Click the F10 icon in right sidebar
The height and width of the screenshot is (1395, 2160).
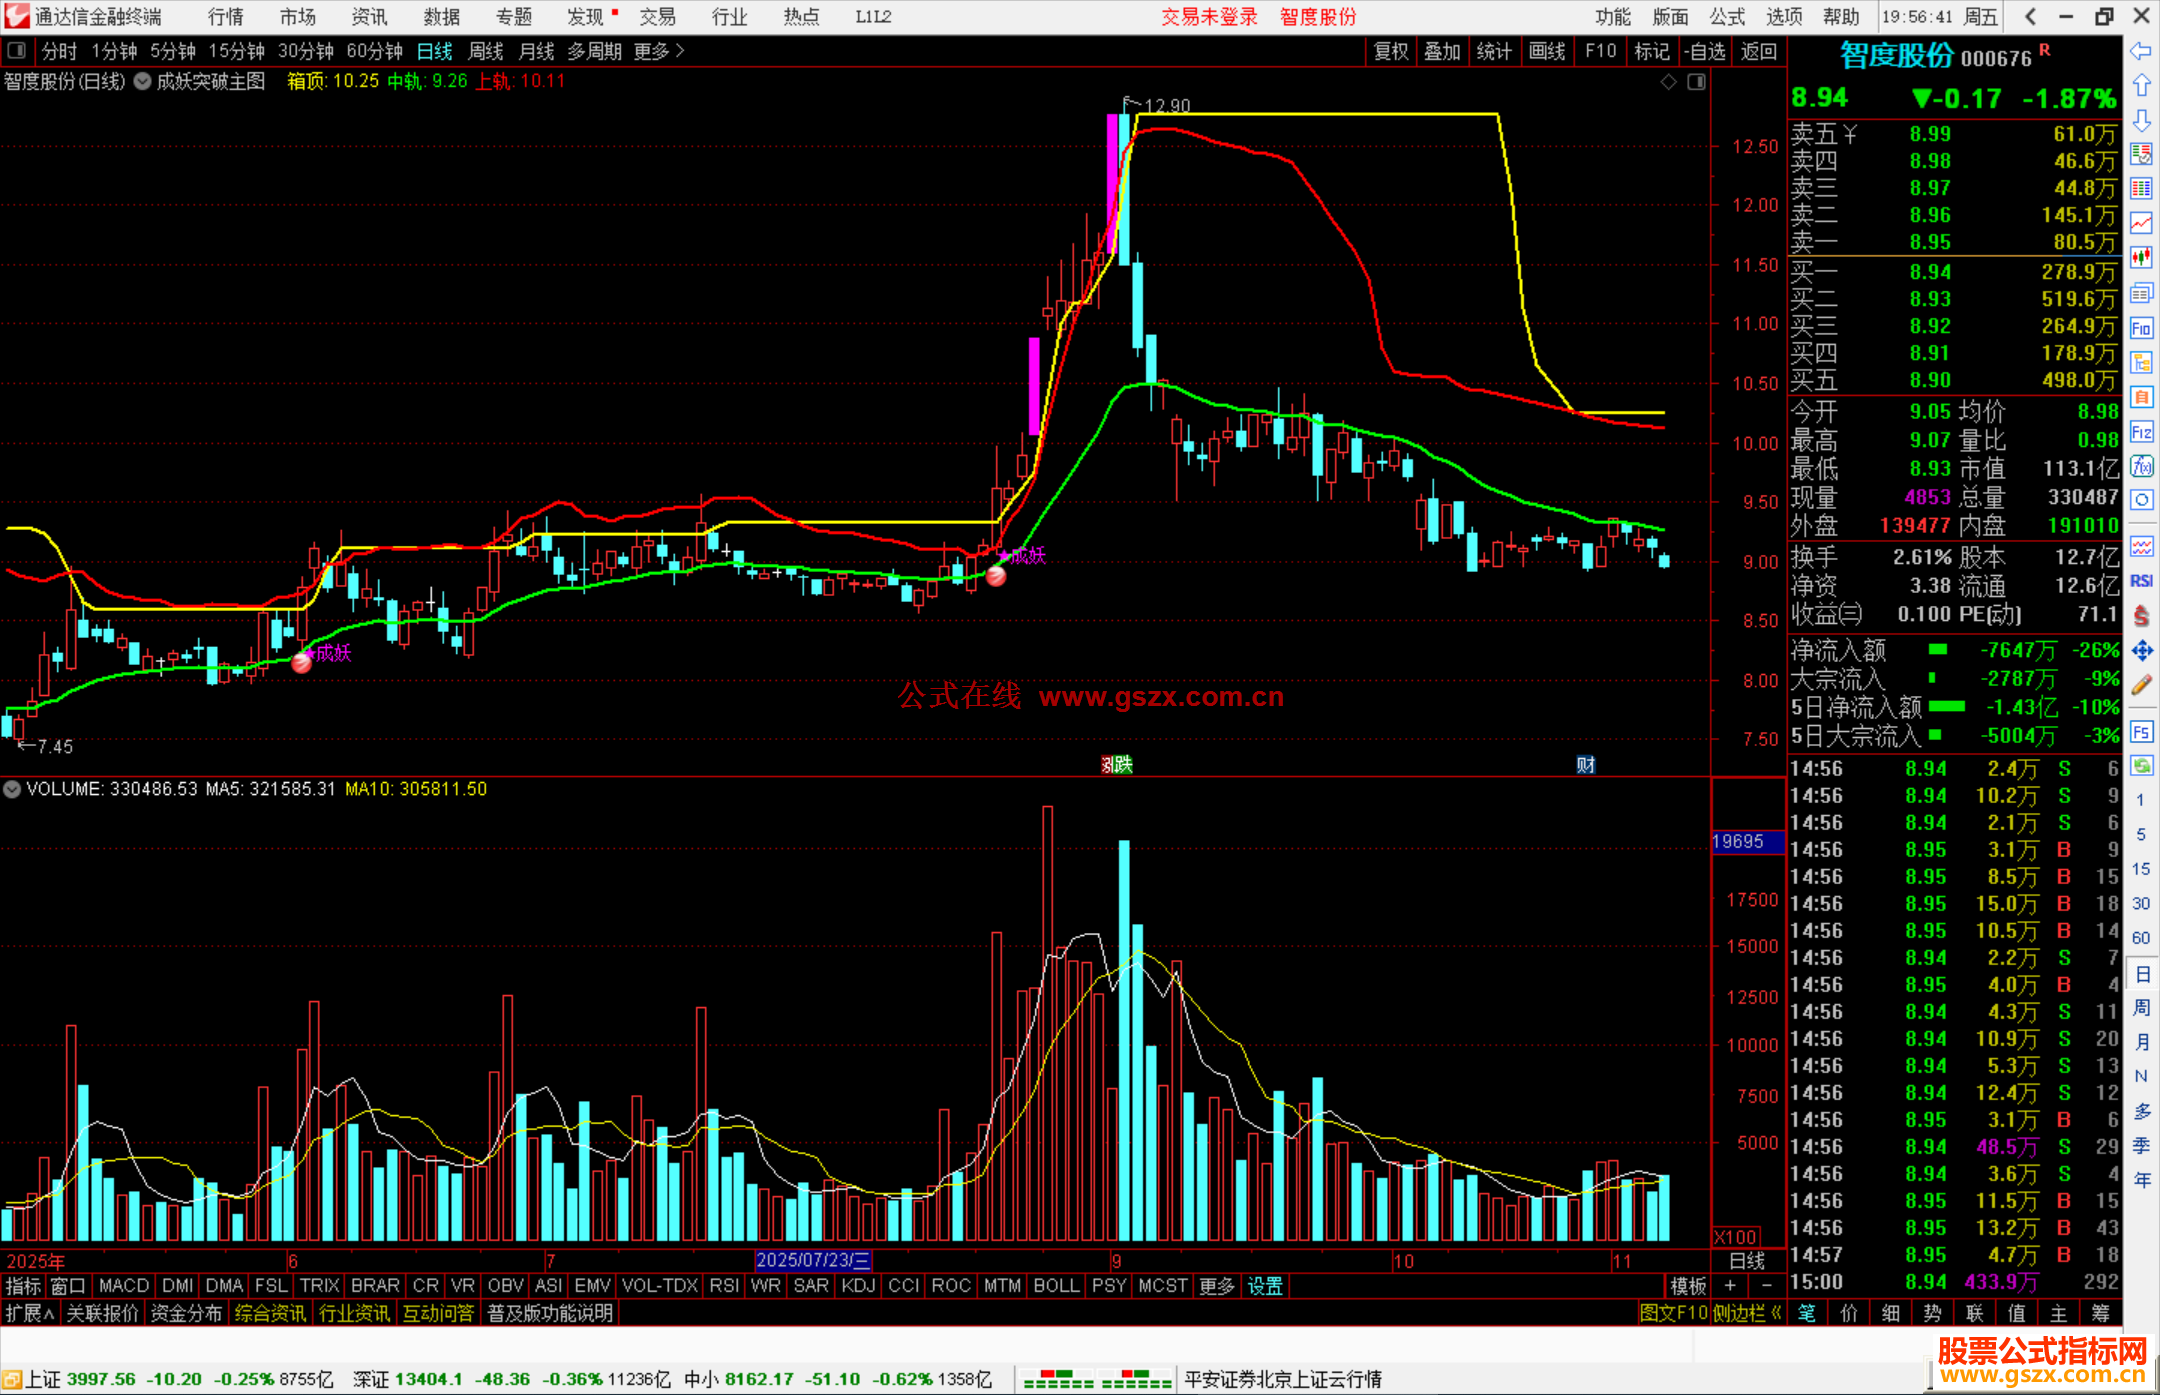pos(2141,328)
